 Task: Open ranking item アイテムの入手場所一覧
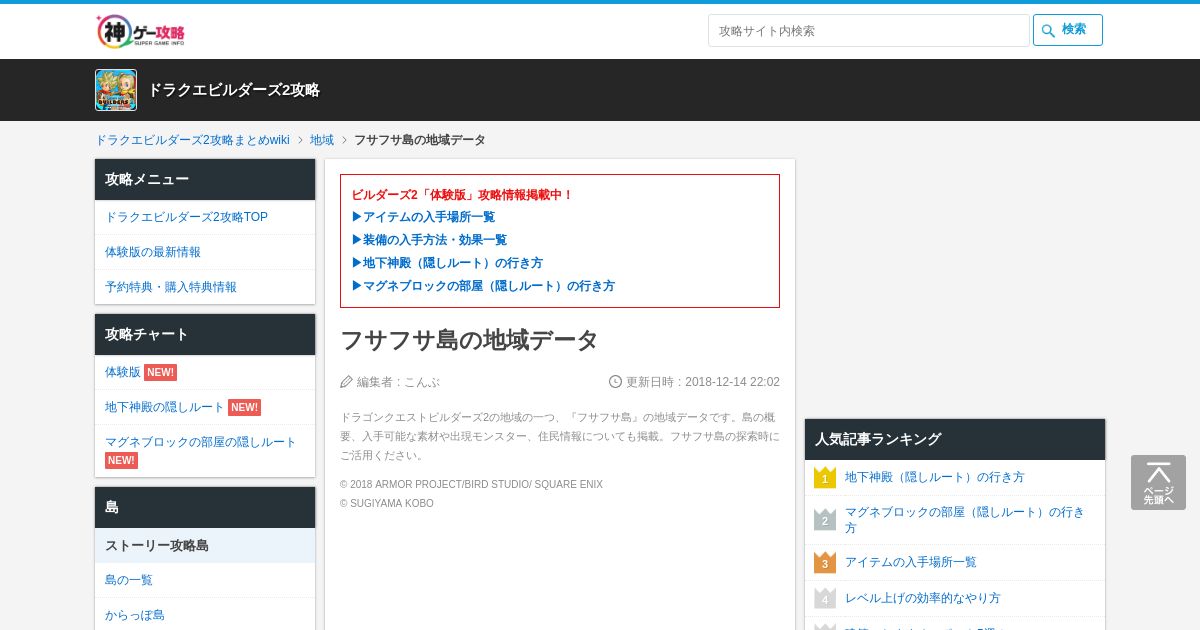(911, 563)
